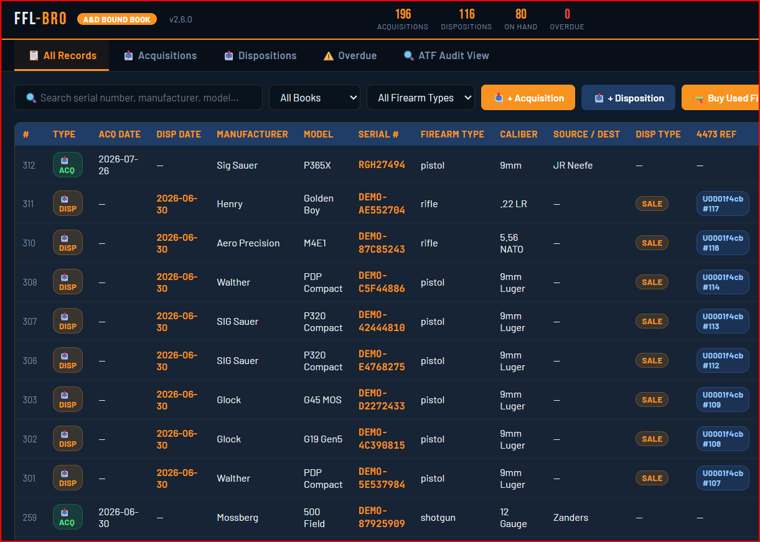Click the Mossberg manufacturer cell
The height and width of the screenshot is (542, 760).
click(x=238, y=518)
